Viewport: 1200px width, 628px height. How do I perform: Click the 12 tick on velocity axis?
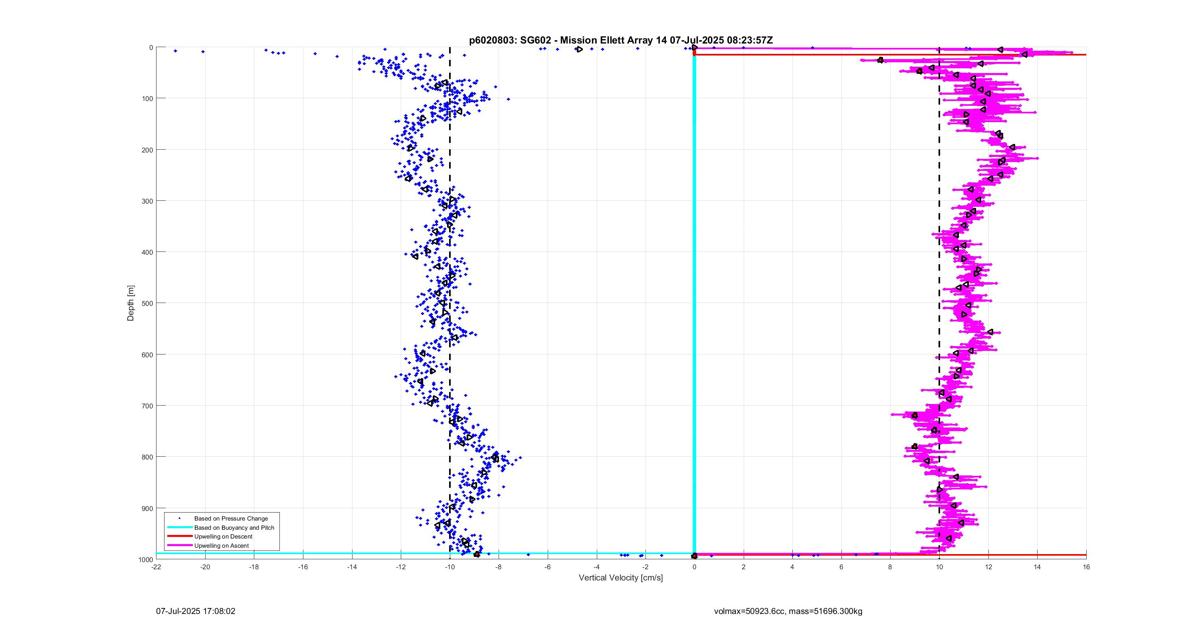pos(989,567)
